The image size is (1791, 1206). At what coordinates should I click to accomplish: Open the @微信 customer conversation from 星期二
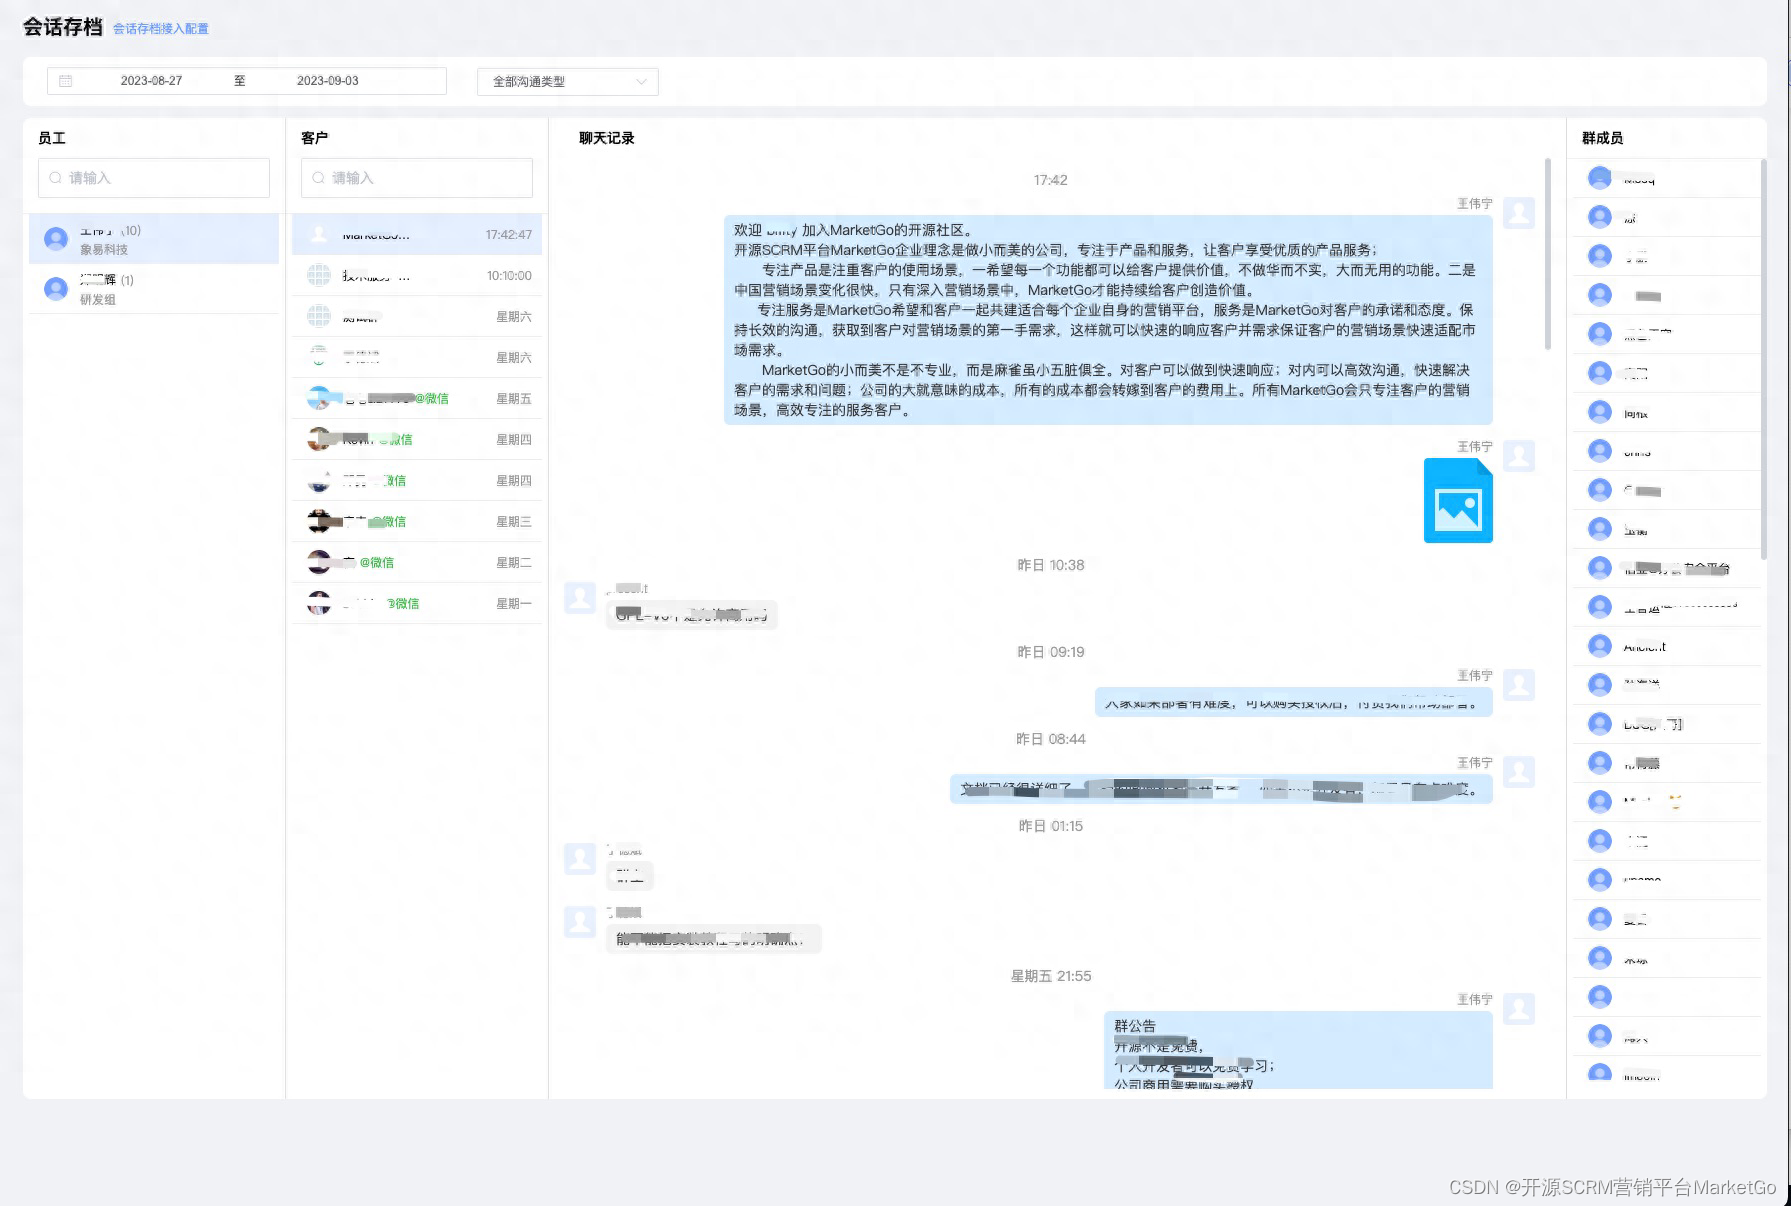[417, 562]
